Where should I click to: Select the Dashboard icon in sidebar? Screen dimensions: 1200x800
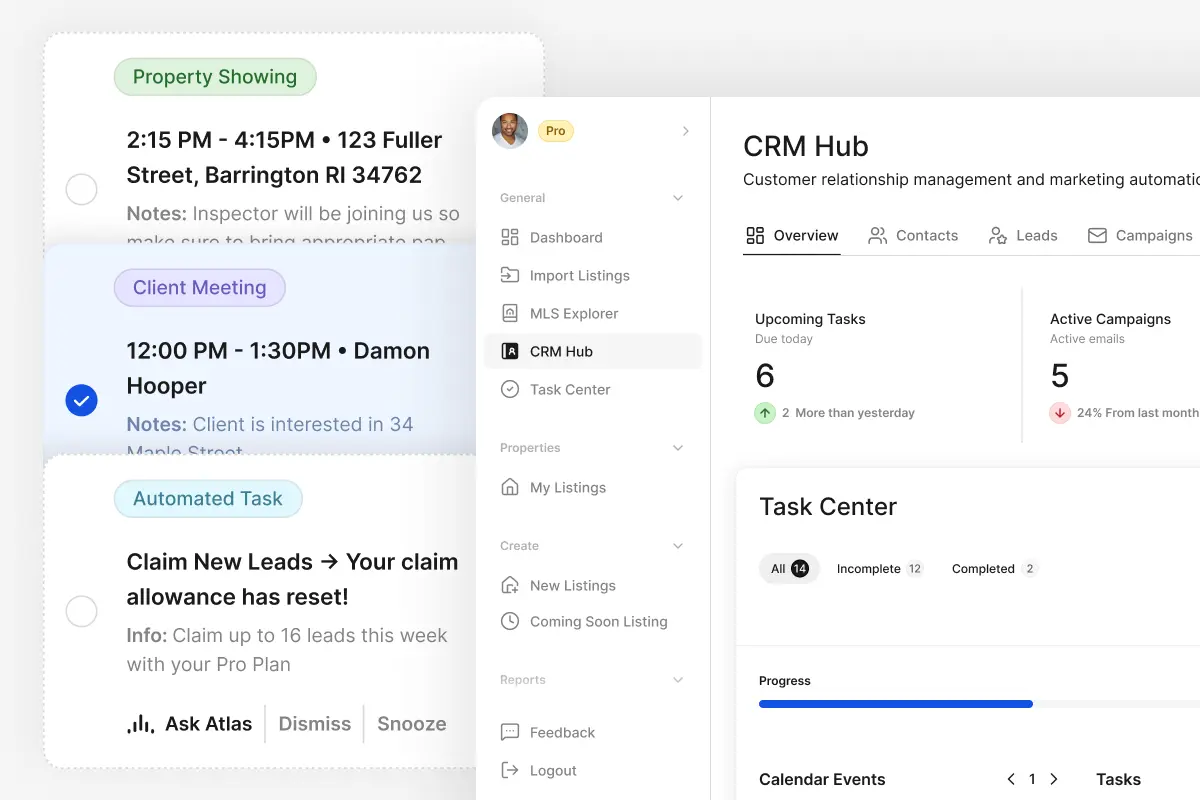(x=510, y=237)
